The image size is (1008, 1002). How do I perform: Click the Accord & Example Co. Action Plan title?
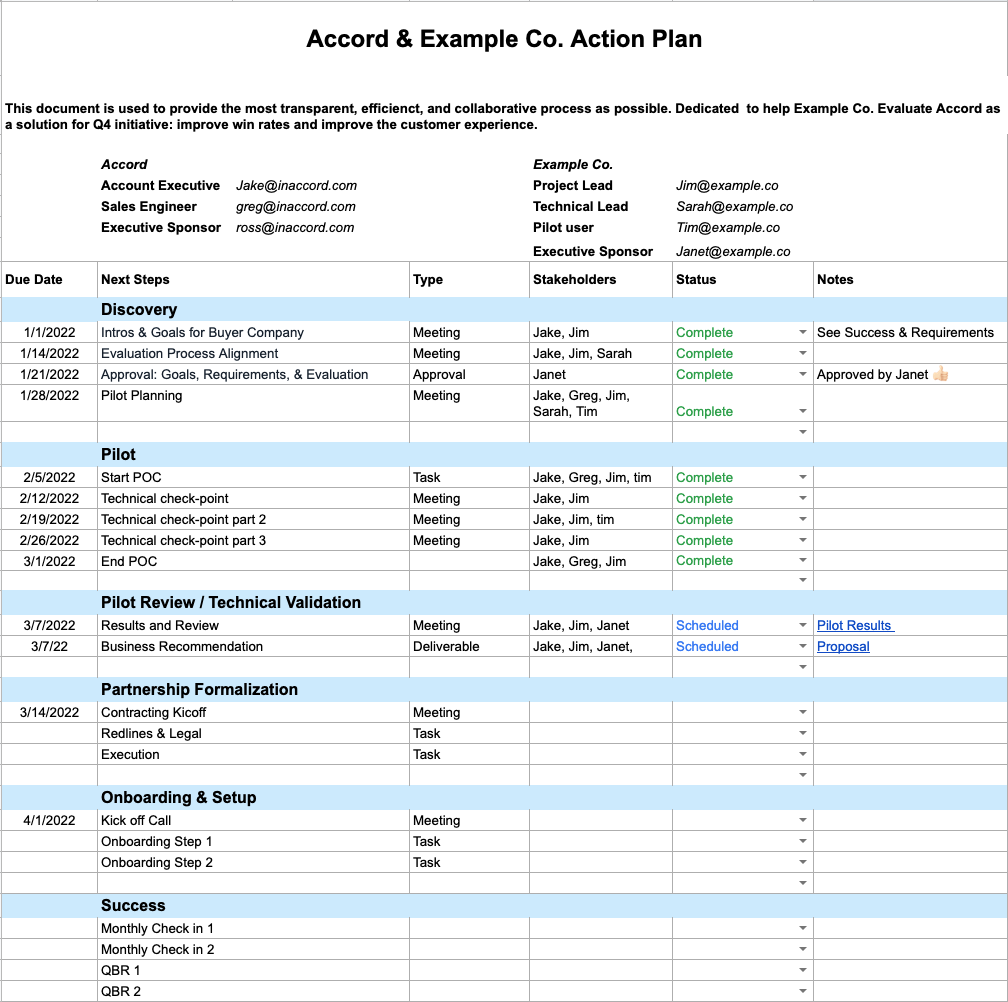click(504, 39)
